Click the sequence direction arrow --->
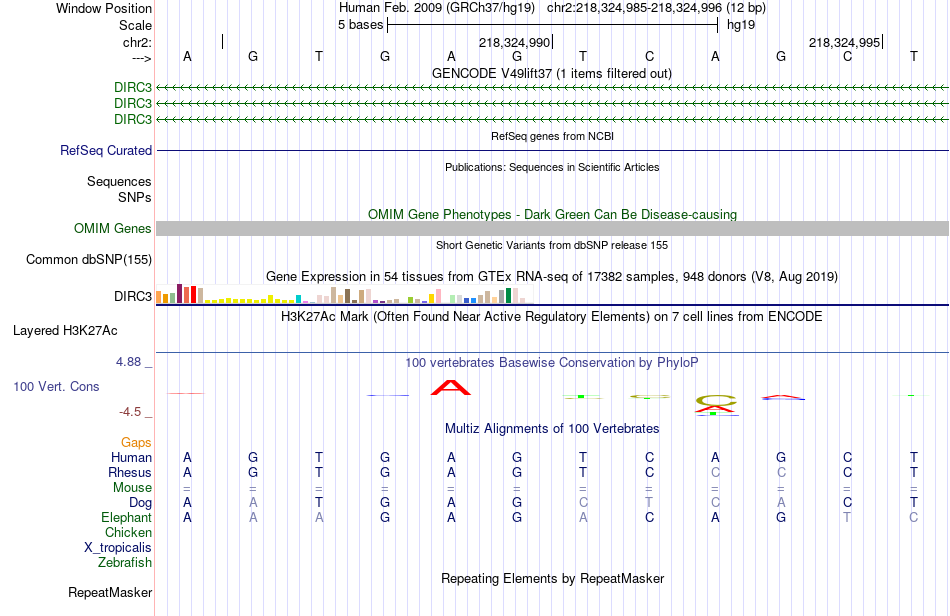950x616 pixels. pos(141,58)
